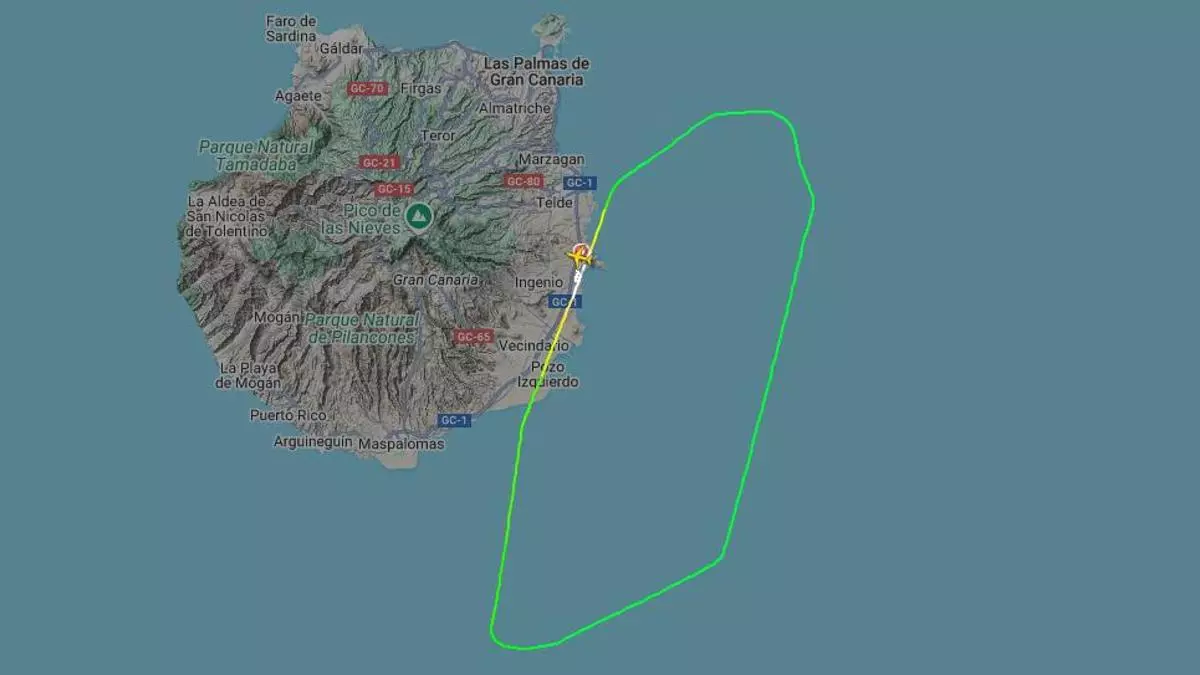Click the La Aldea de San Nicolas label

(227, 215)
